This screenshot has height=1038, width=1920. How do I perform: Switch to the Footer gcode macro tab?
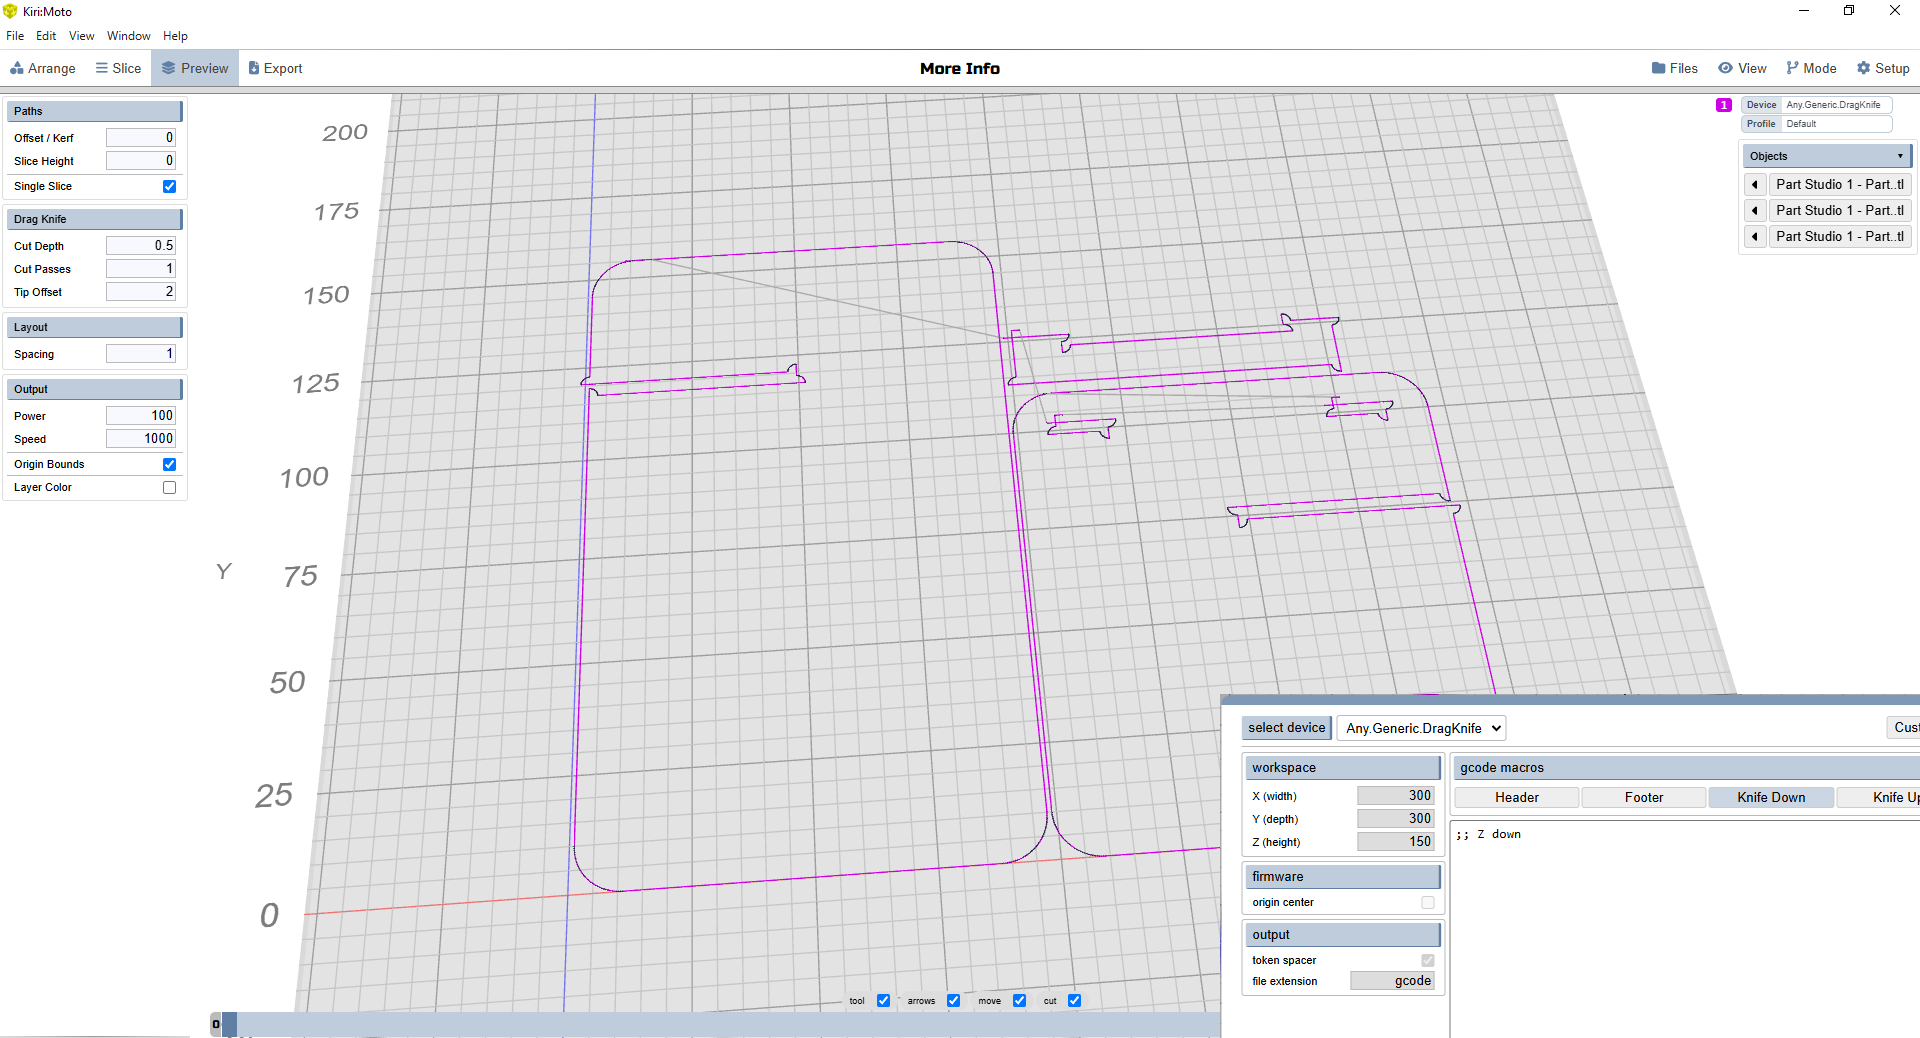click(1643, 797)
